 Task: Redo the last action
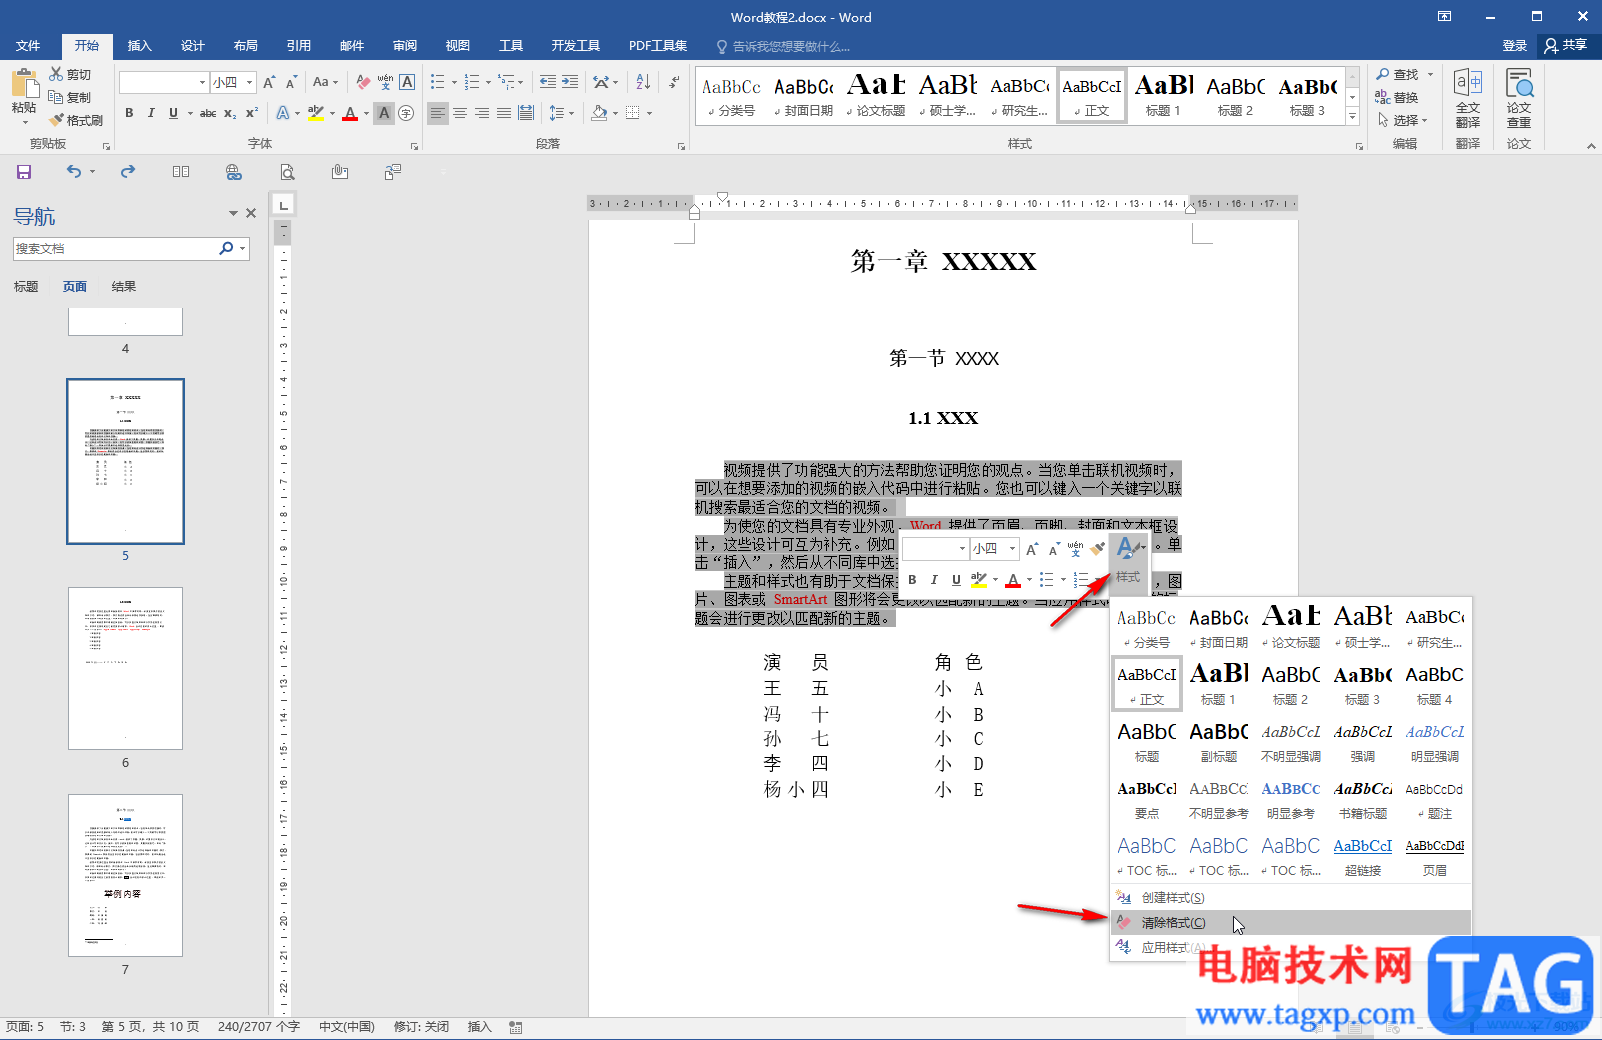[128, 172]
